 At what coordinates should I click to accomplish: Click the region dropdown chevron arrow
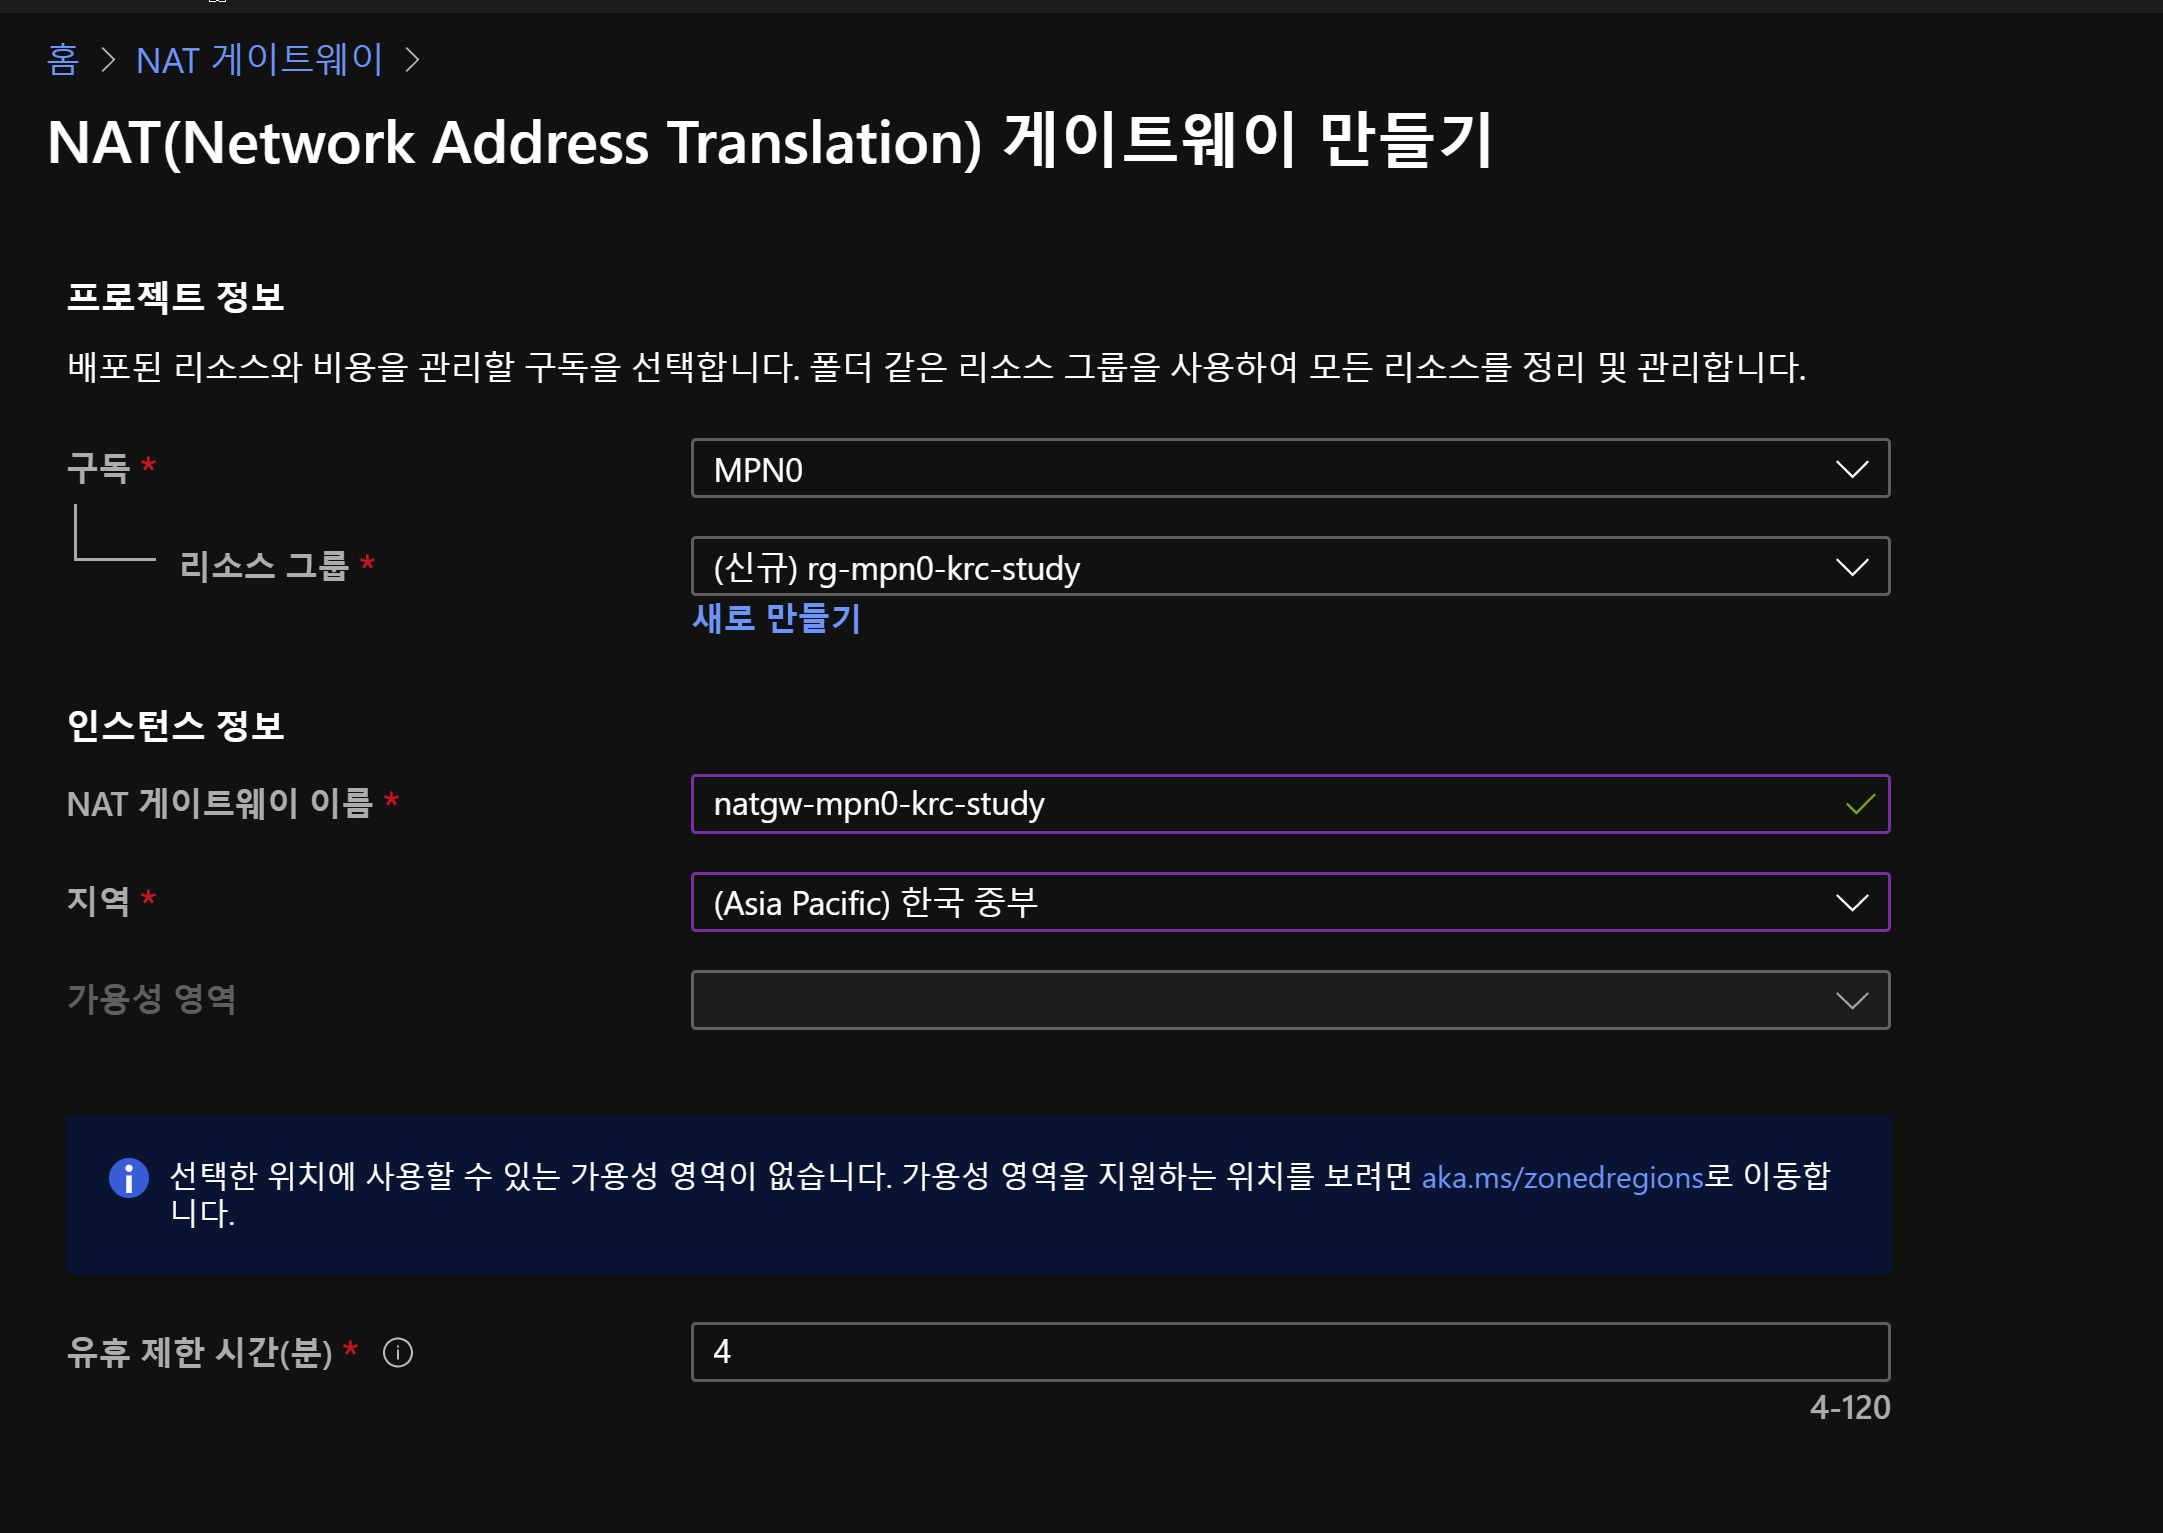pyautogui.click(x=1852, y=903)
